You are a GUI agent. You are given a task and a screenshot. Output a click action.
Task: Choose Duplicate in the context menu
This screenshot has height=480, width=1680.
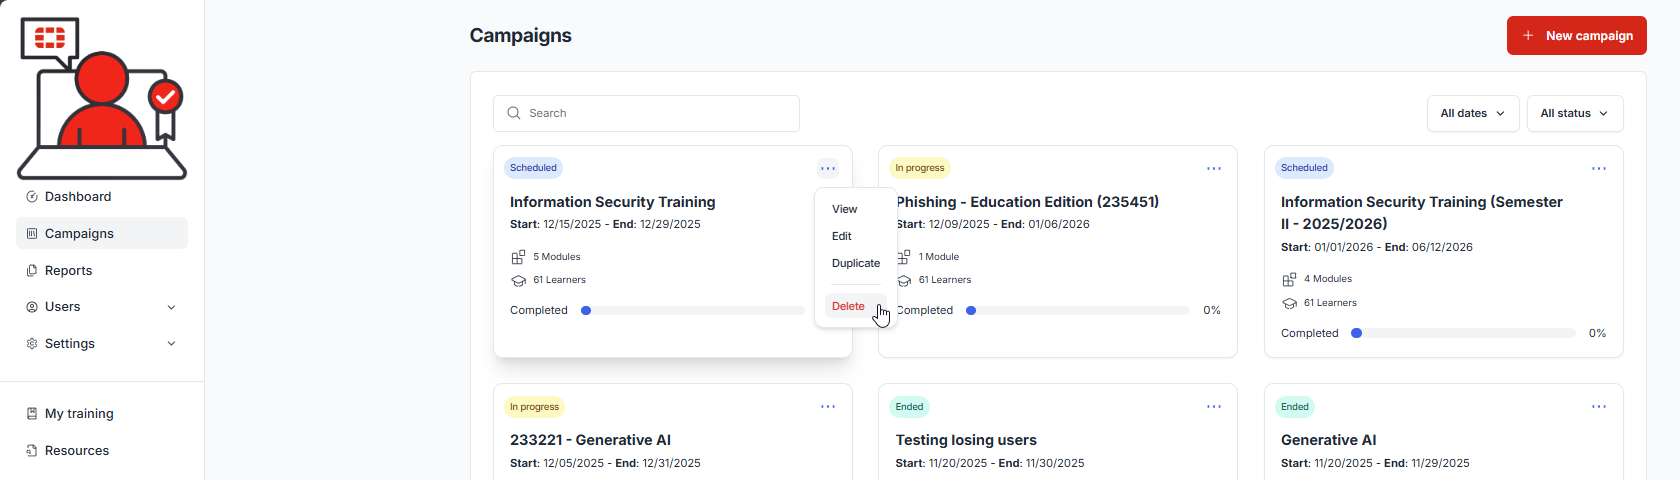click(856, 263)
